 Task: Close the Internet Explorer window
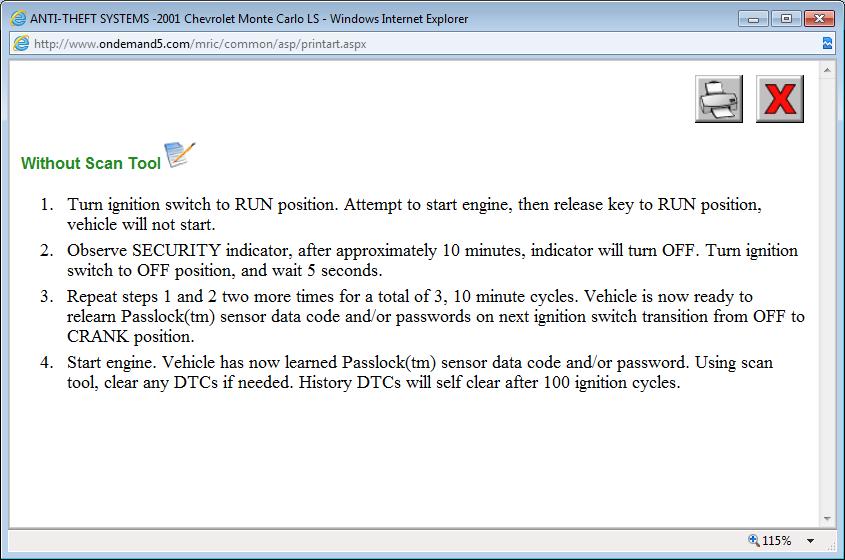pyautogui.click(x=819, y=19)
